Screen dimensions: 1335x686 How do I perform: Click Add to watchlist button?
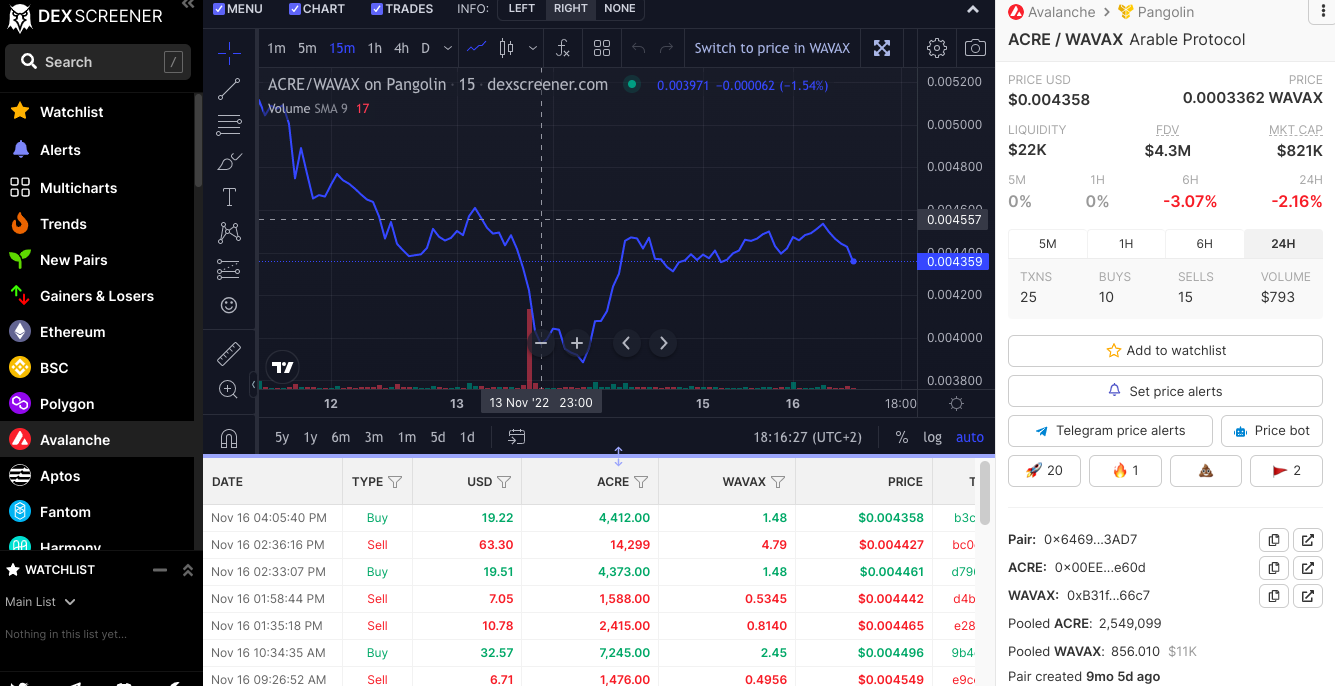coord(1165,351)
